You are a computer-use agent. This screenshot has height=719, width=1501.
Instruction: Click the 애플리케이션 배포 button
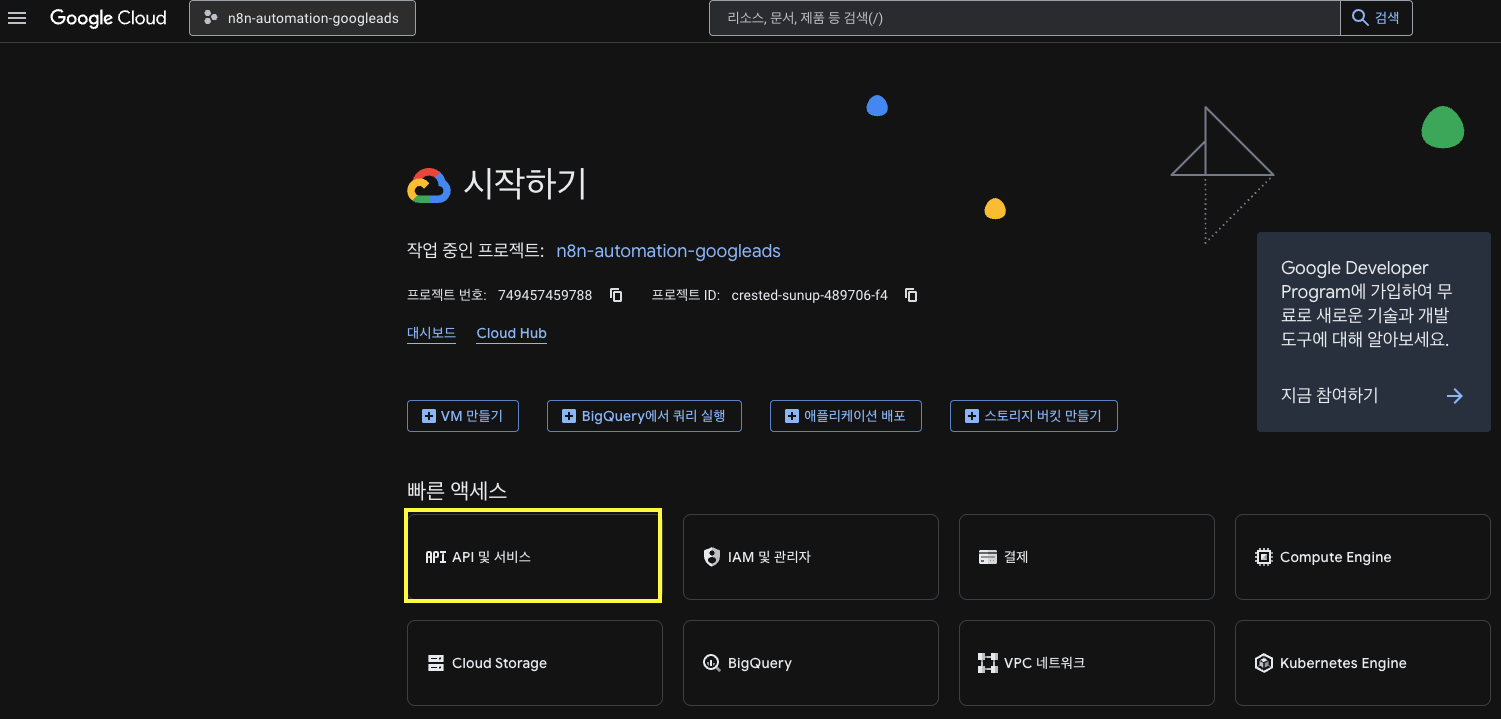(845, 416)
